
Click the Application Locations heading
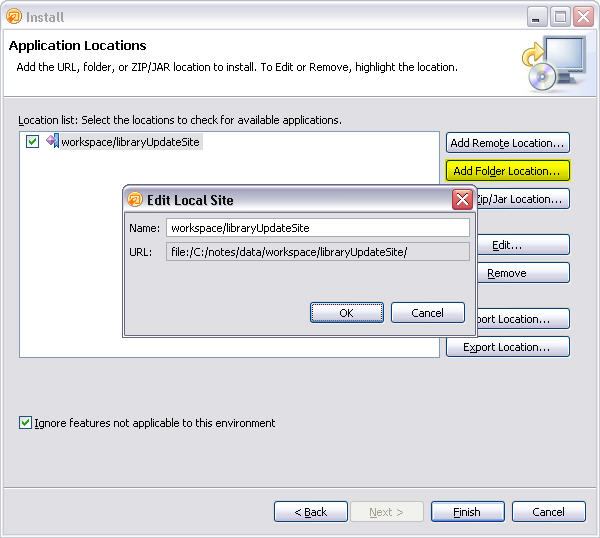[x=77, y=46]
